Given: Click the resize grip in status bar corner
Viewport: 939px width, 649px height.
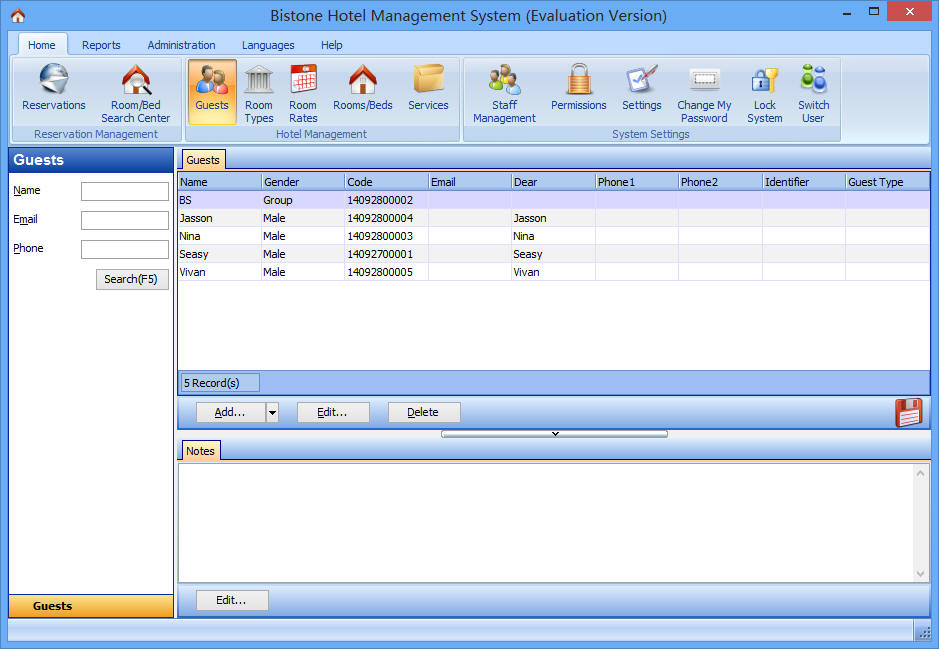Looking at the screenshot, I should tap(925, 632).
